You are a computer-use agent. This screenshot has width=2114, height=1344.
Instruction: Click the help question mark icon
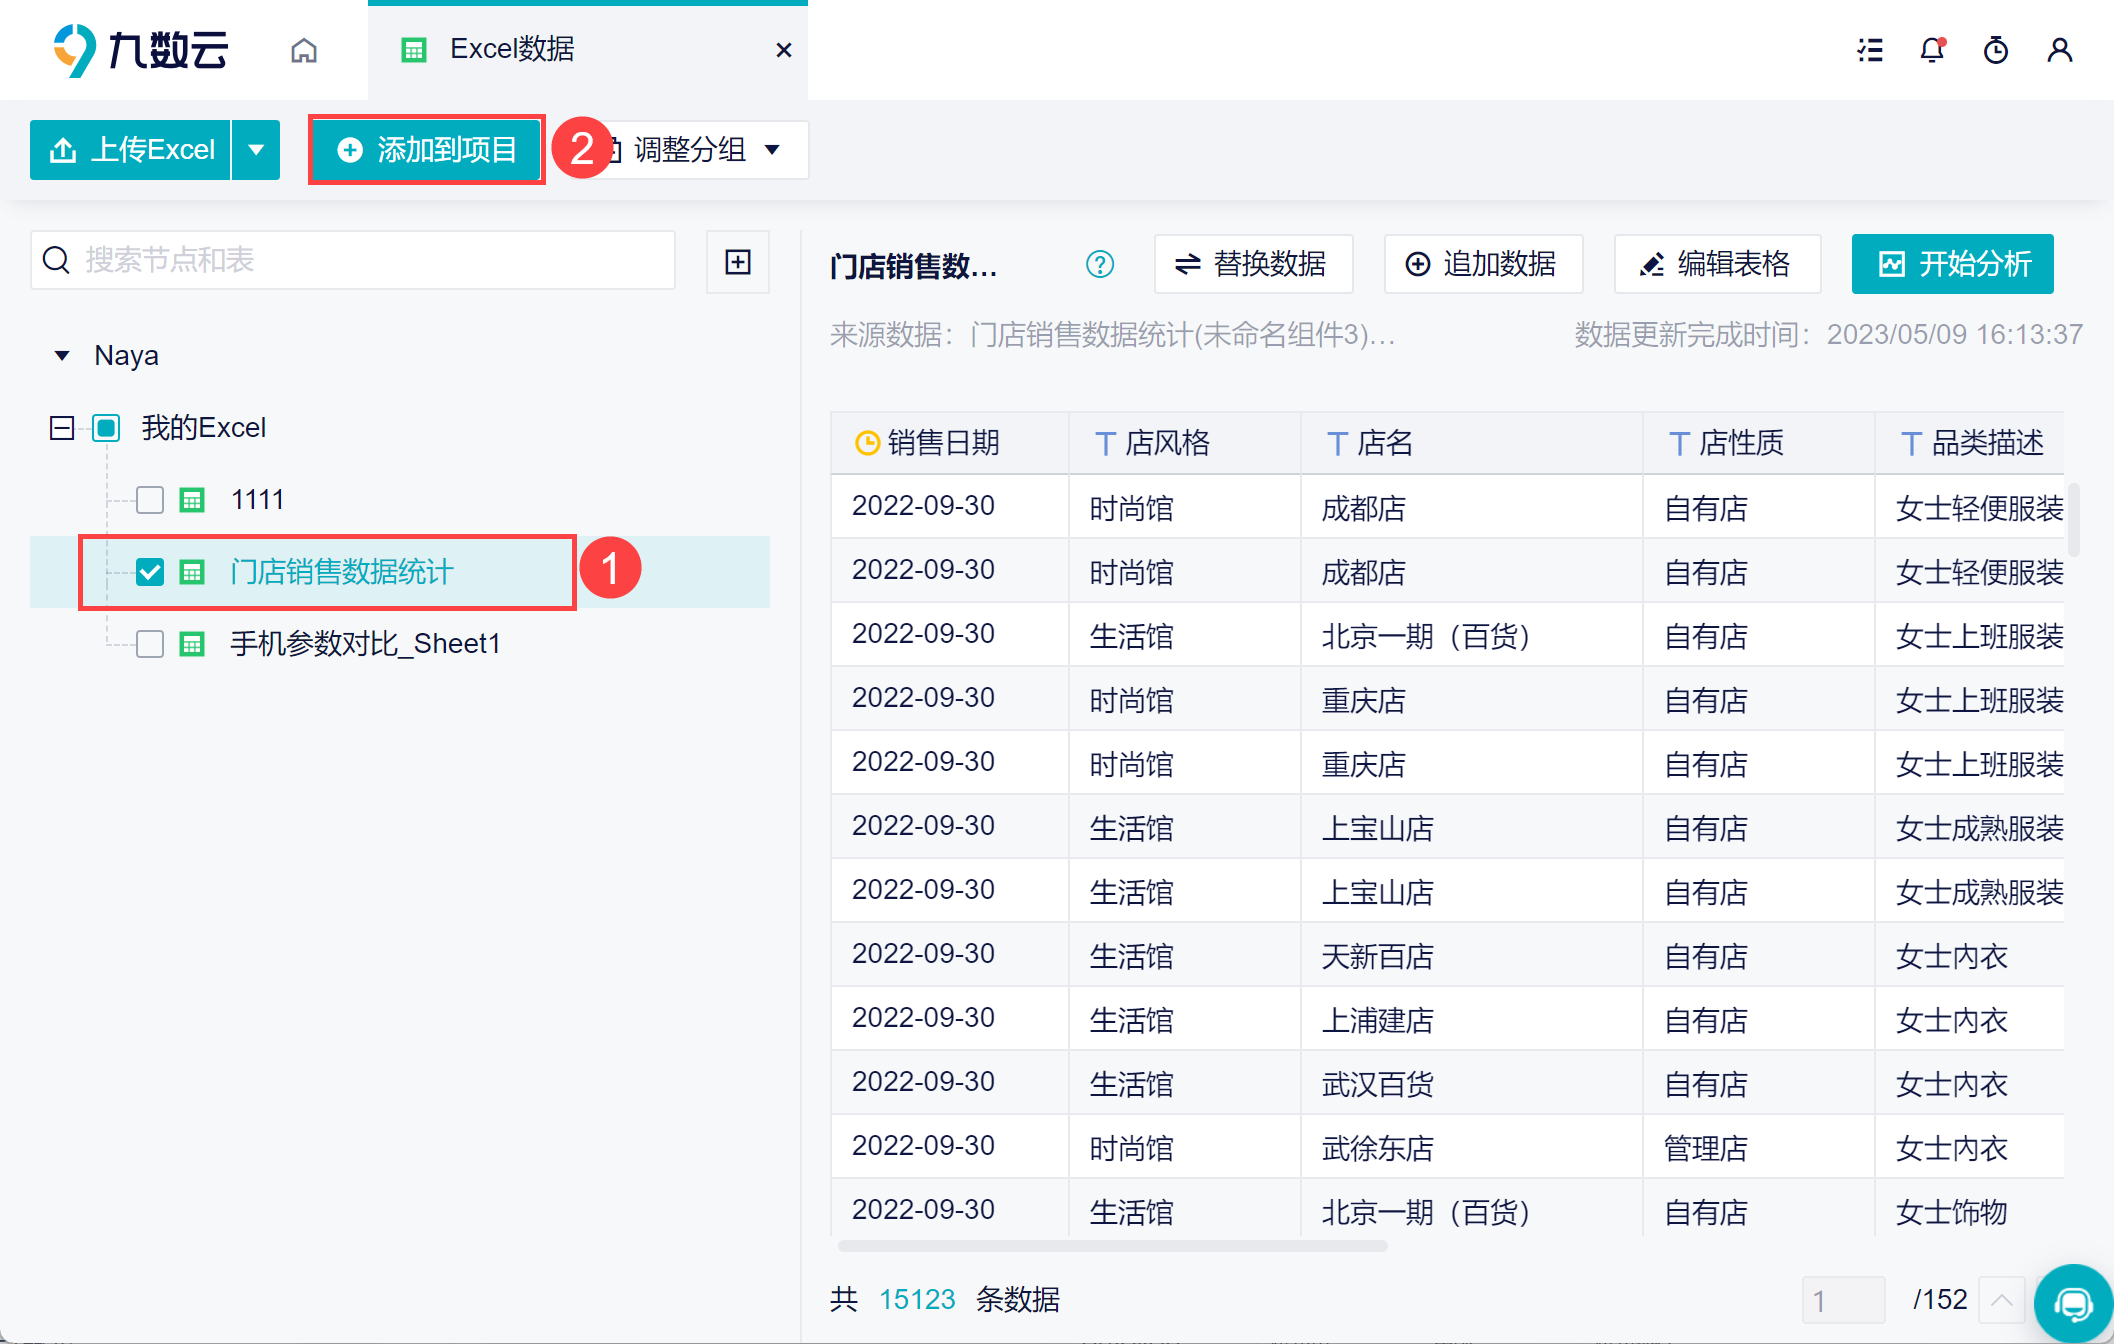pyautogui.click(x=1100, y=264)
